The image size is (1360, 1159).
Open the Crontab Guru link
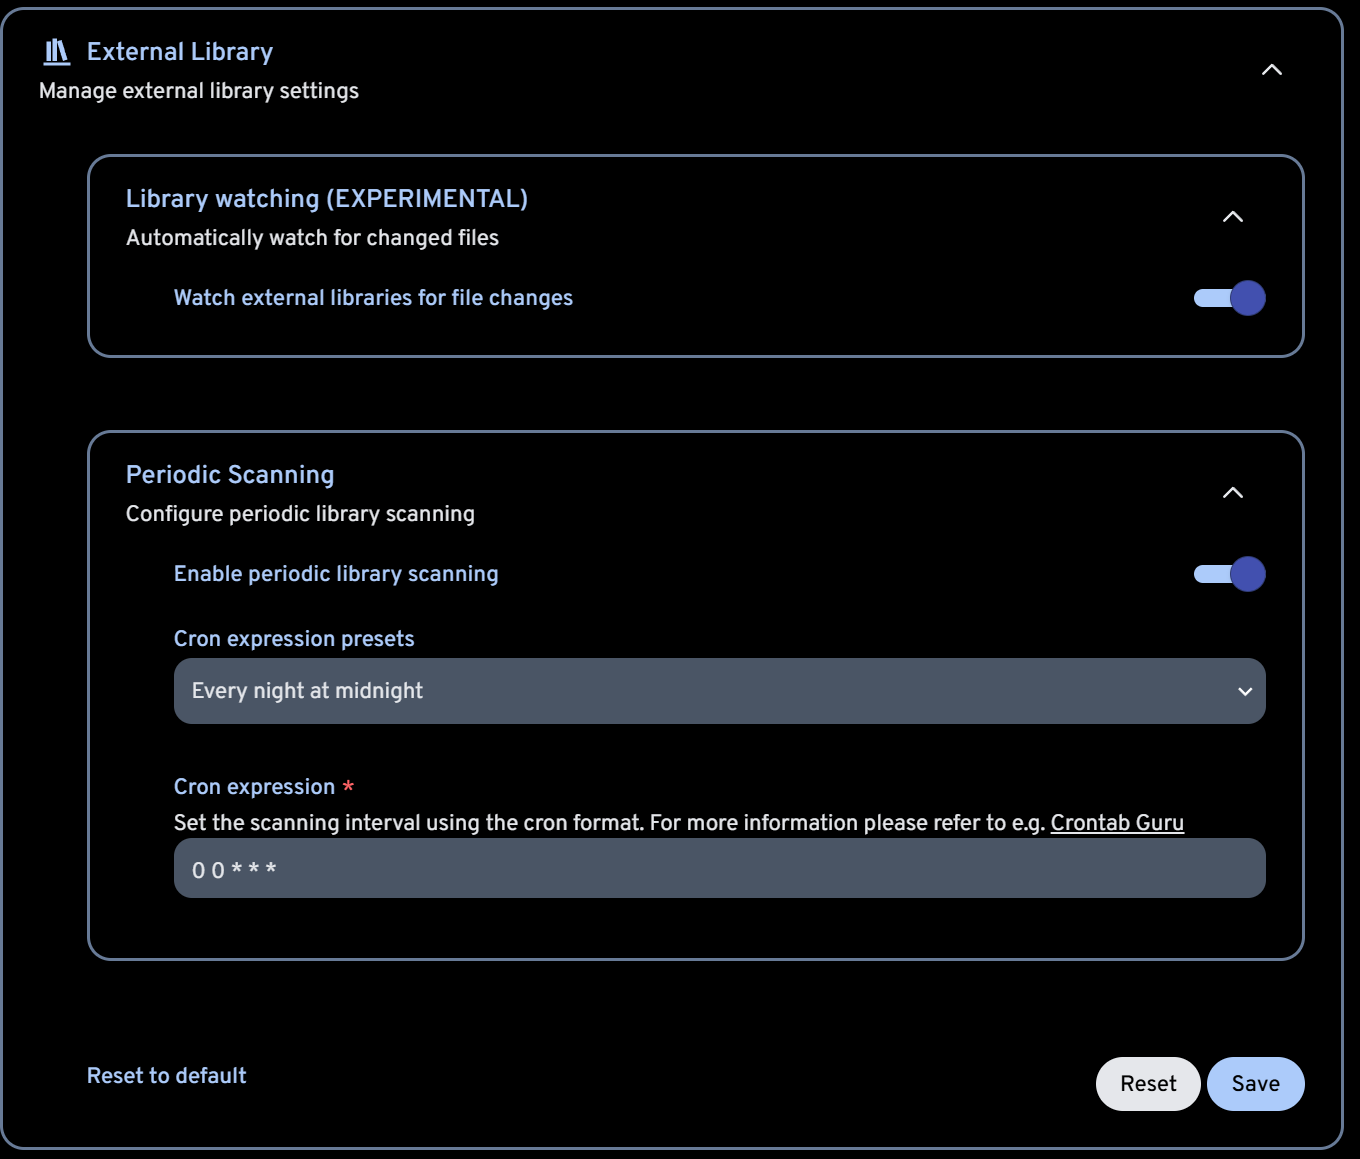(x=1116, y=823)
